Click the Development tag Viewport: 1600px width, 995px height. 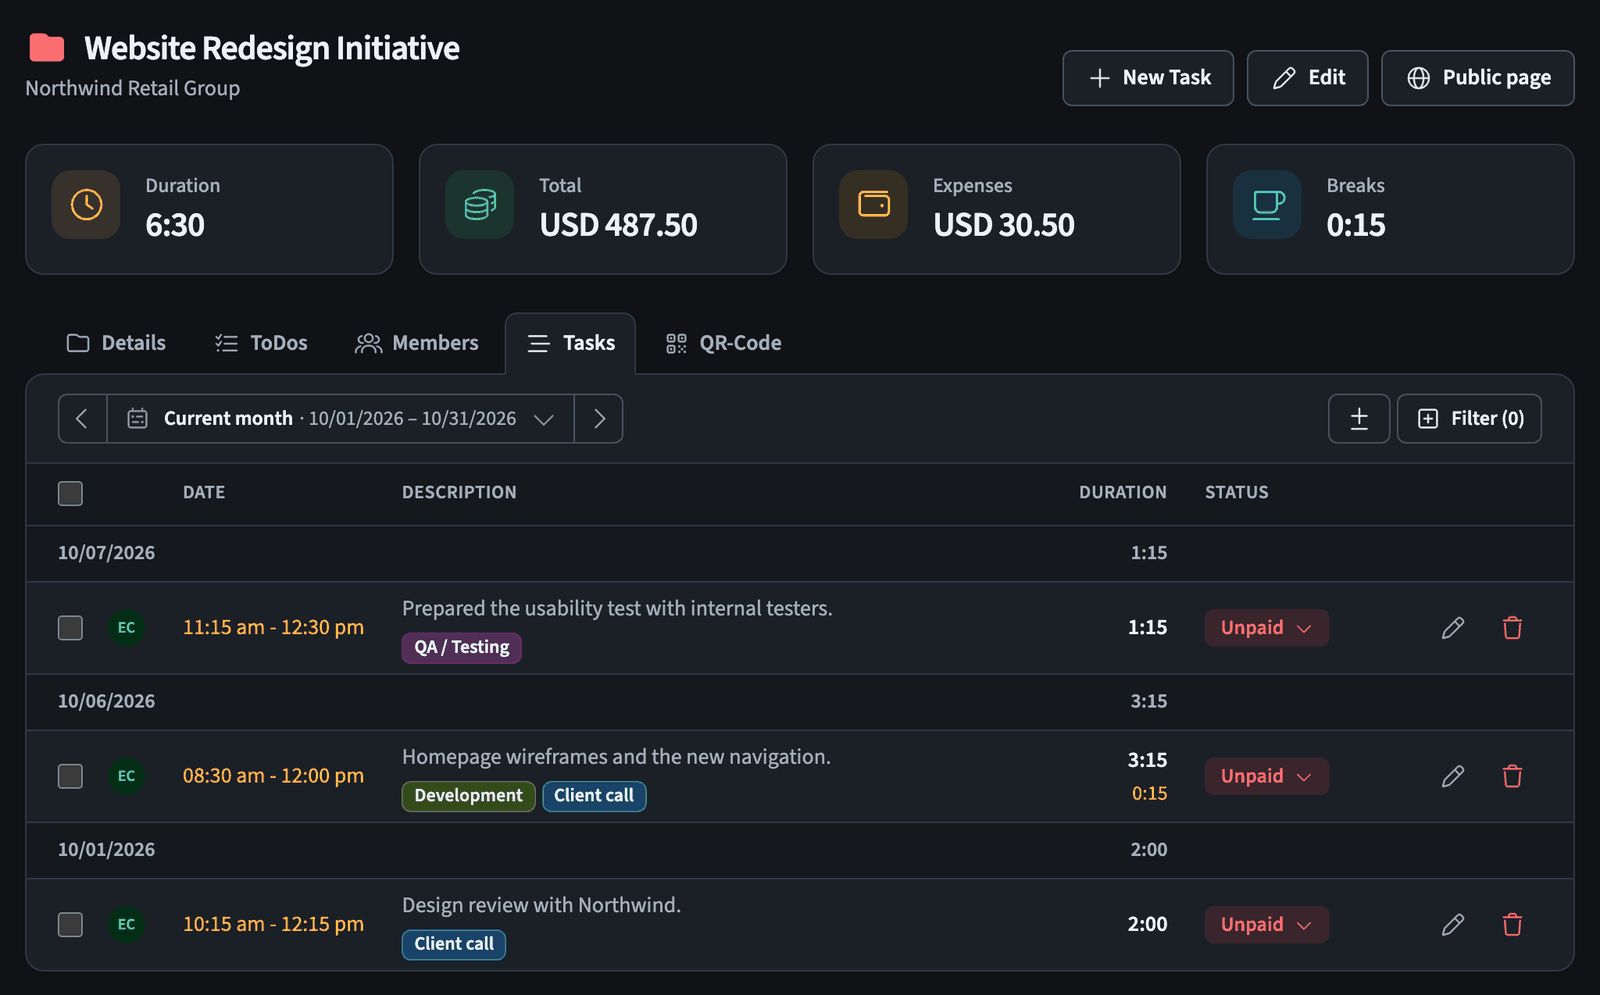click(469, 796)
